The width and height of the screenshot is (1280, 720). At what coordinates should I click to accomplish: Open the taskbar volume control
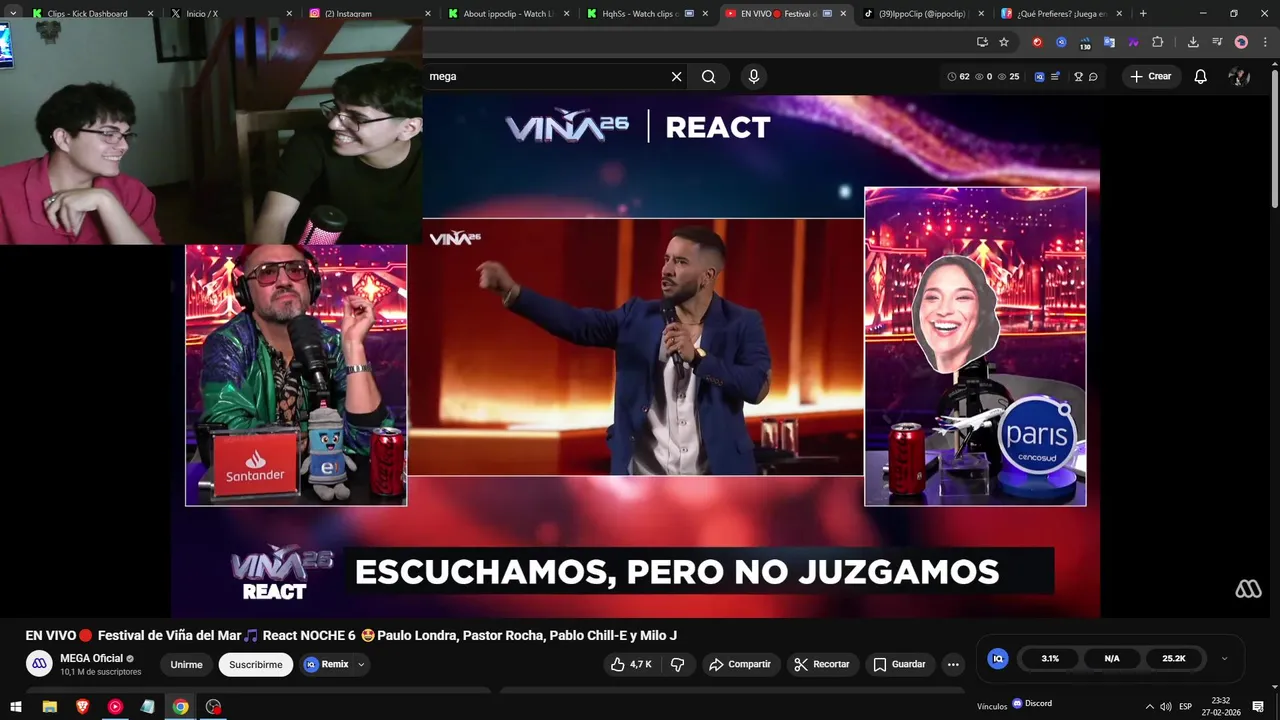[1166, 707]
